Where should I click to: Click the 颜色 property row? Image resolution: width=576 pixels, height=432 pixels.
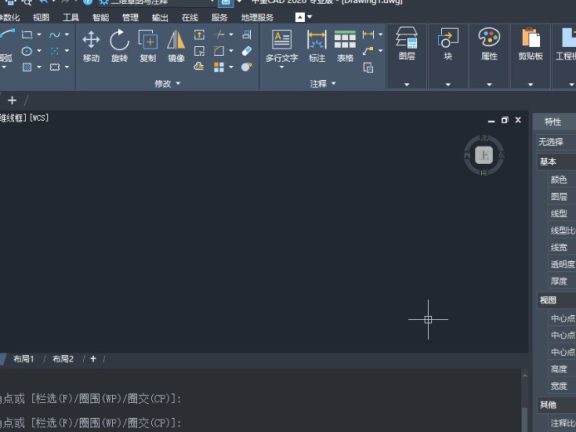(x=559, y=180)
